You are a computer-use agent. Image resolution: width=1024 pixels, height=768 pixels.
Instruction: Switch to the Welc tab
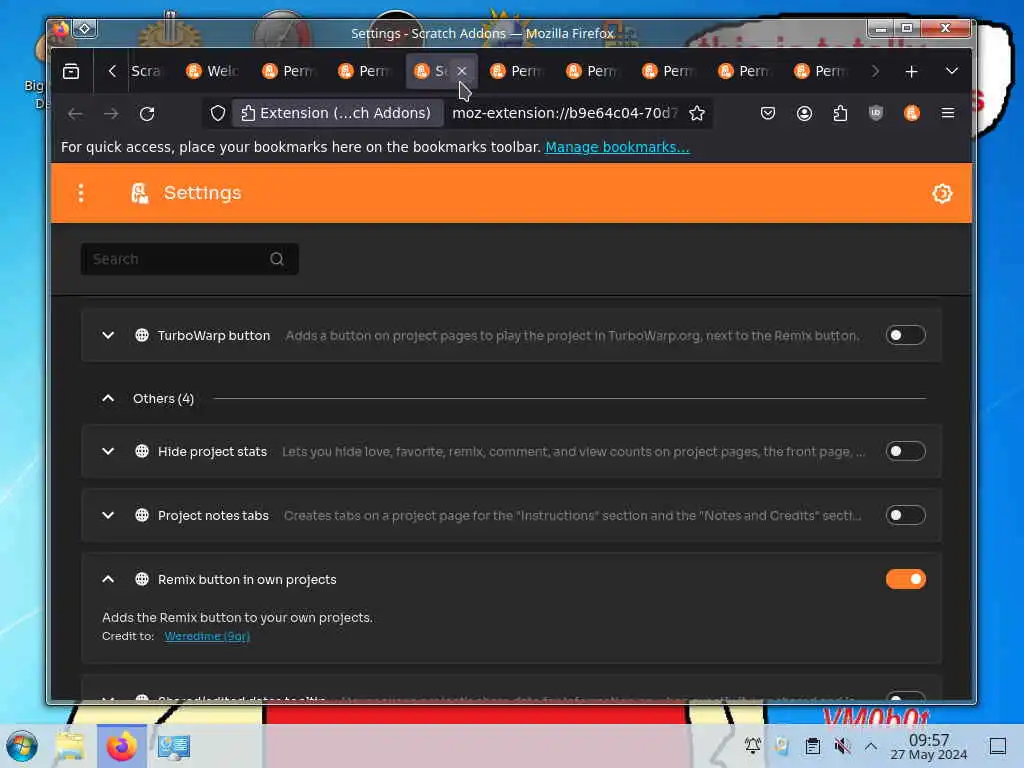212,71
